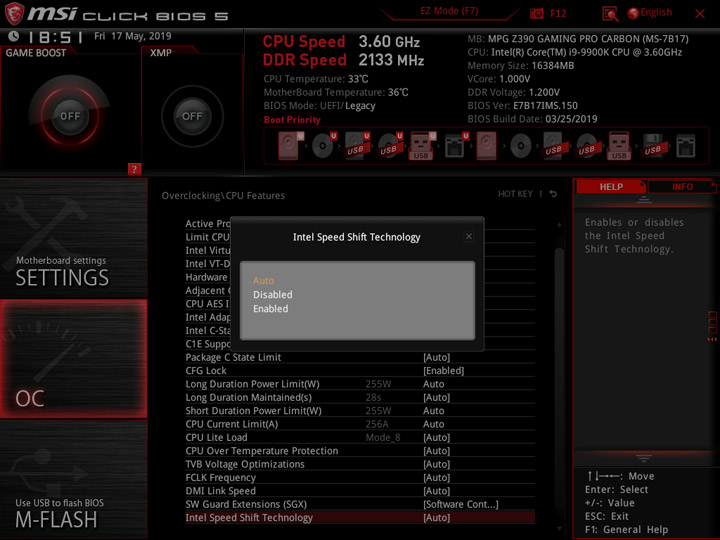Viewport: 720px width, 540px height.
Task: Open Long Duration Maintained(s) [Auto] value
Action: tap(436, 397)
